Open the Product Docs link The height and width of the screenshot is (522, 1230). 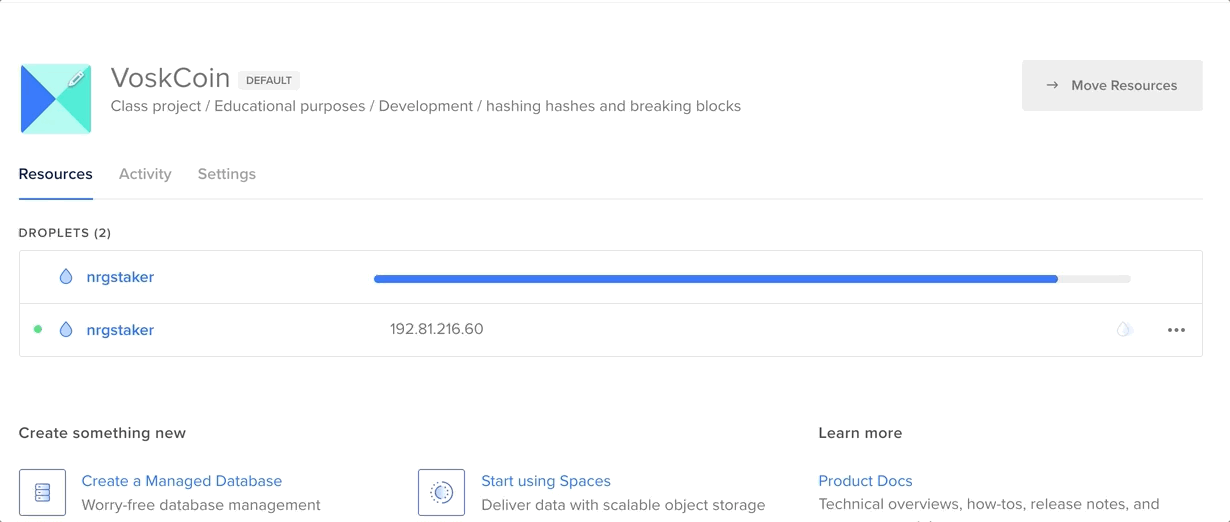[866, 481]
